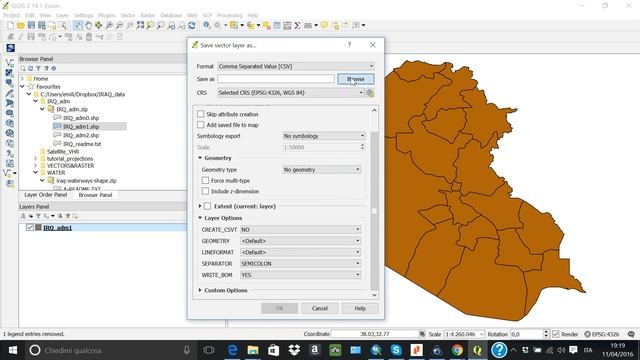This screenshot has height=360, width=640.
Task: Open the Symbology export dropdown
Action: 324,136
